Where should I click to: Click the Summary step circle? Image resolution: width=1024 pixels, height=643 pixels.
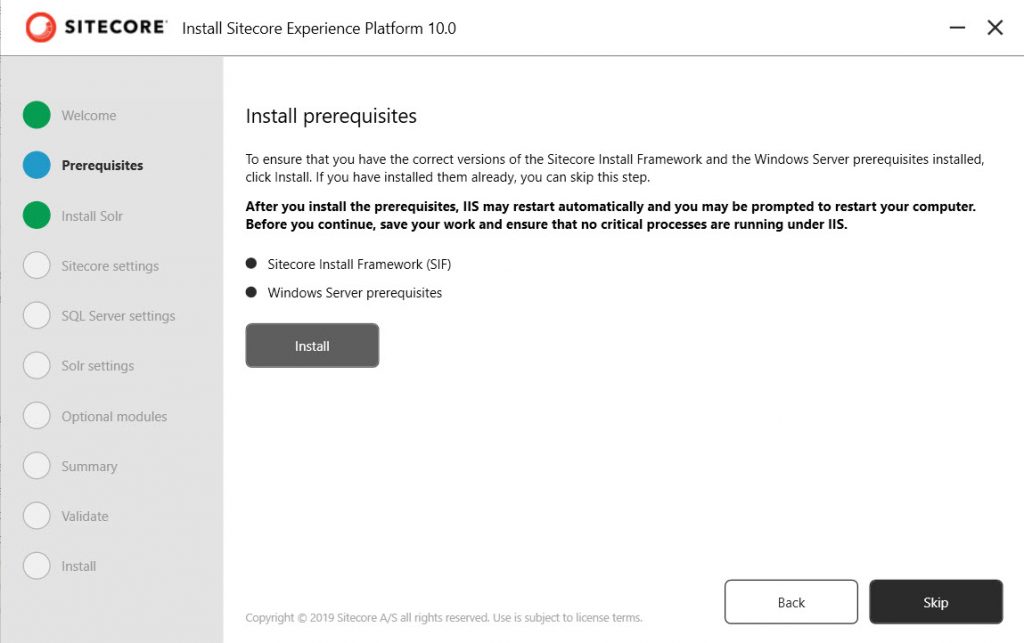tap(37, 466)
